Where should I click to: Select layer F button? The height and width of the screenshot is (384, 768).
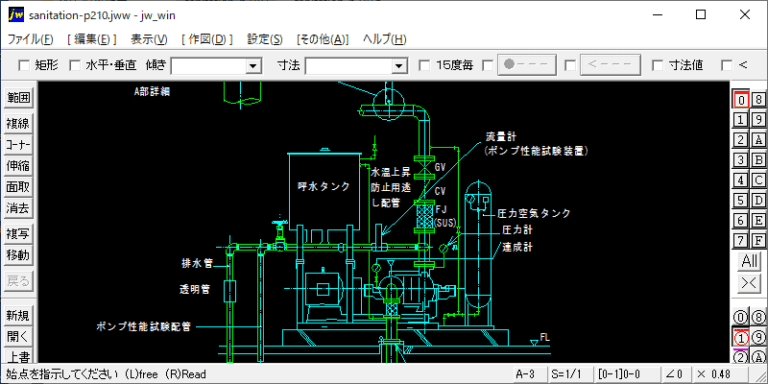point(759,240)
